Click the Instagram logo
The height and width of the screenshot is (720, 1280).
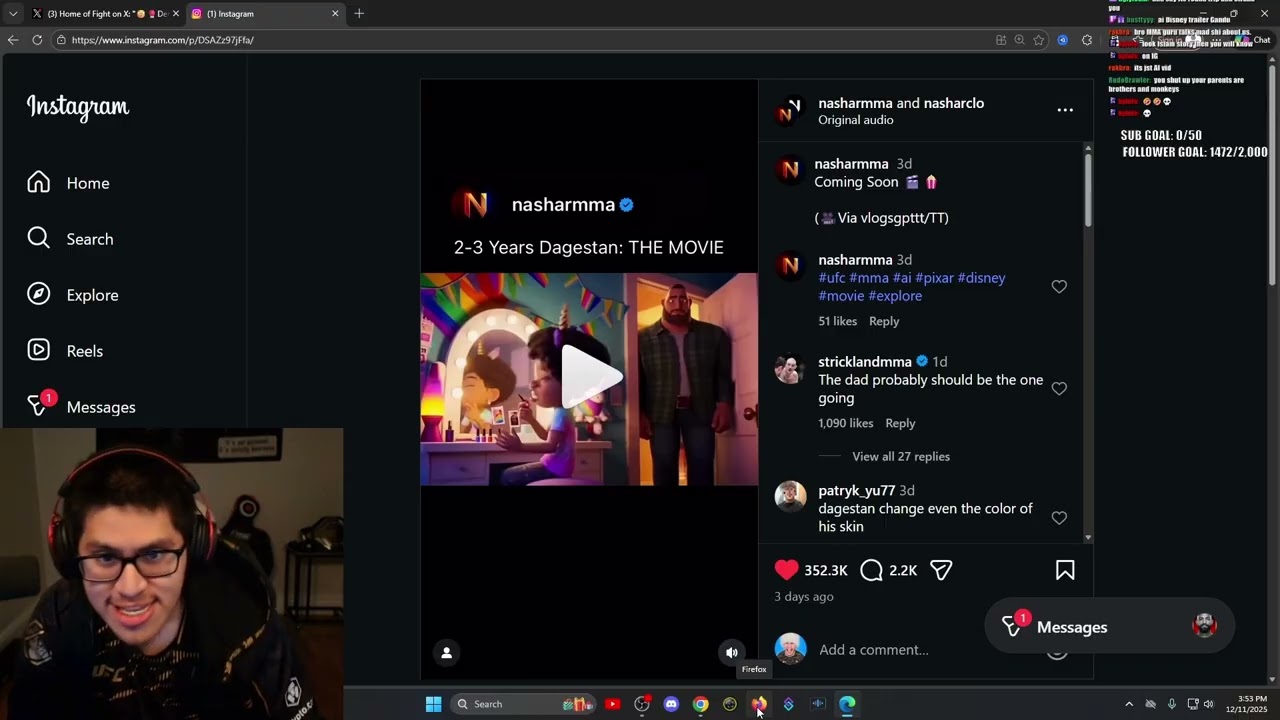78,107
